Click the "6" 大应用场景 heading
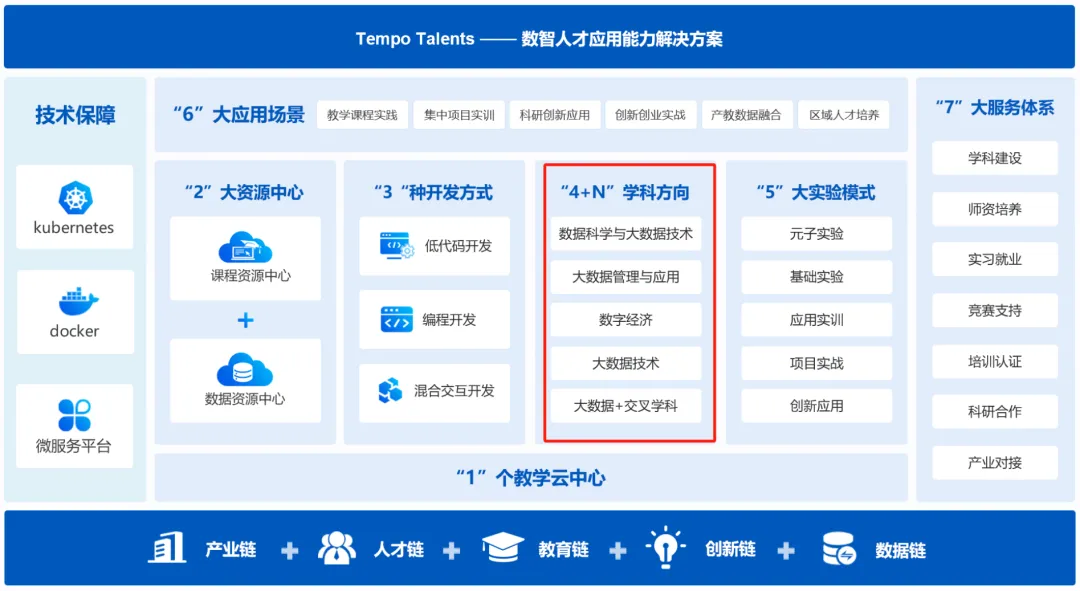 238,114
